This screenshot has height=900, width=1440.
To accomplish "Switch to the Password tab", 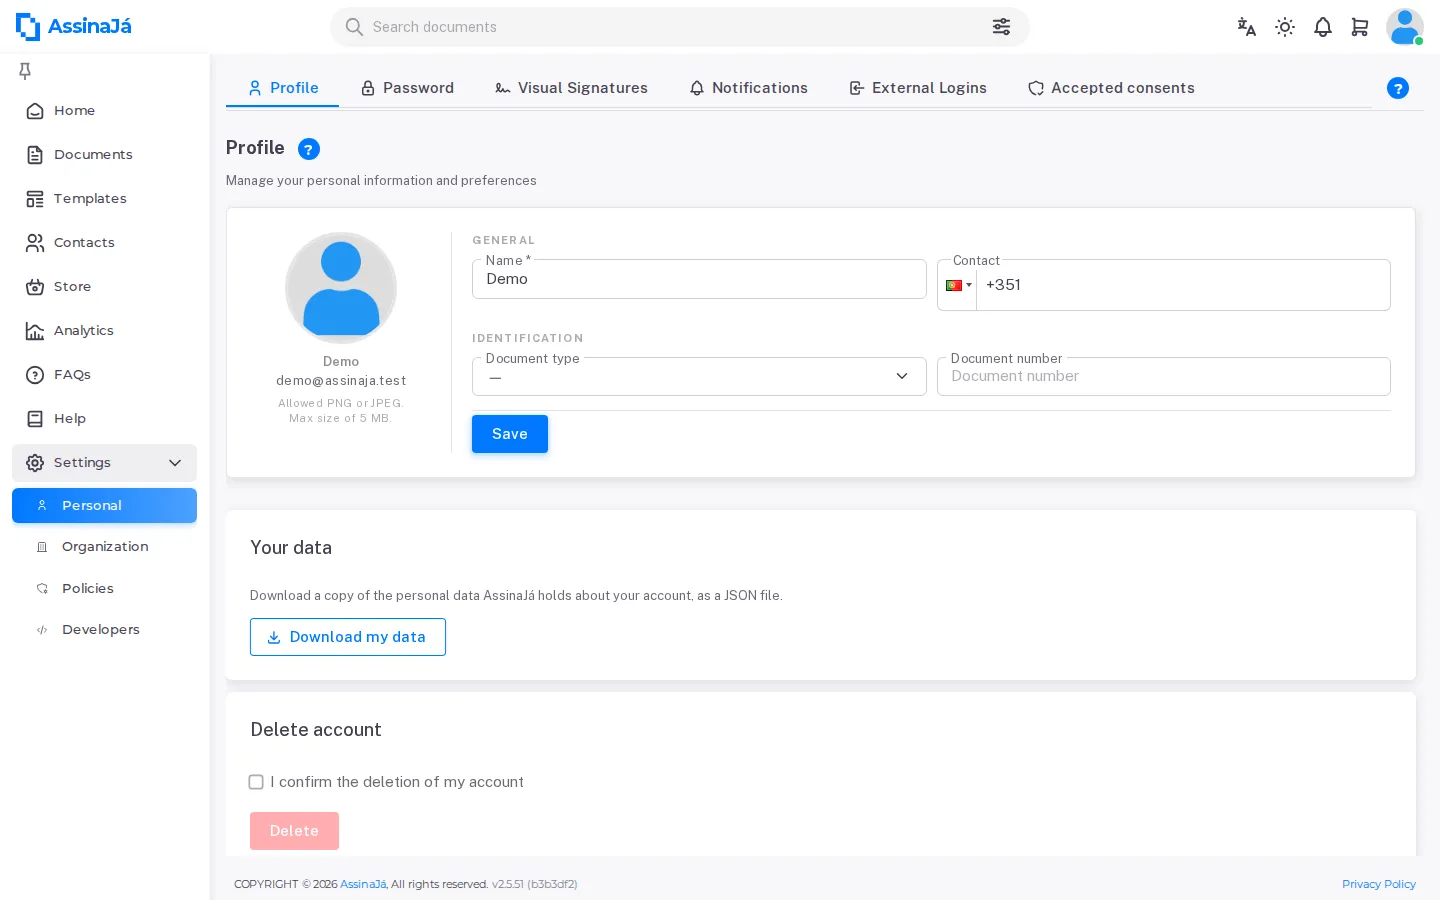I will pyautogui.click(x=407, y=88).
